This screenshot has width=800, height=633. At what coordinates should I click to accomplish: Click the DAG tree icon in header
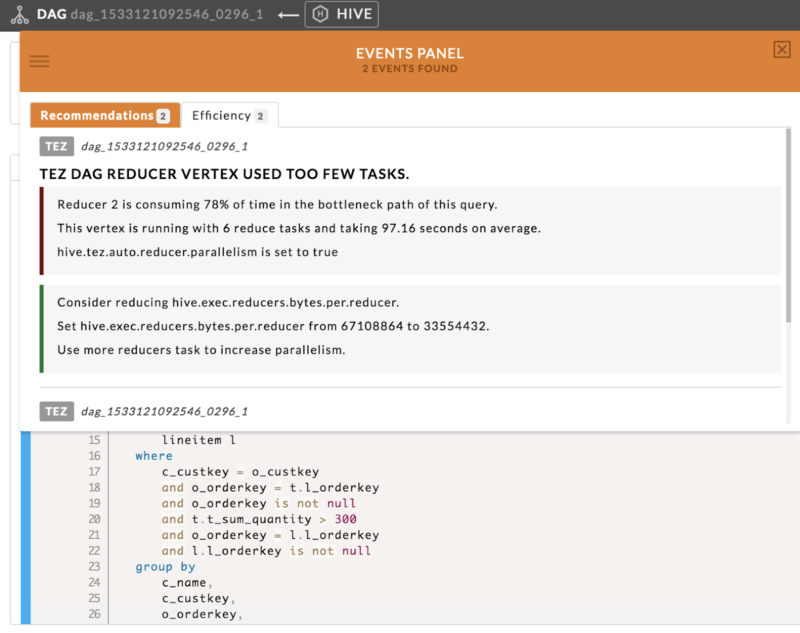[x=19, y=15]
